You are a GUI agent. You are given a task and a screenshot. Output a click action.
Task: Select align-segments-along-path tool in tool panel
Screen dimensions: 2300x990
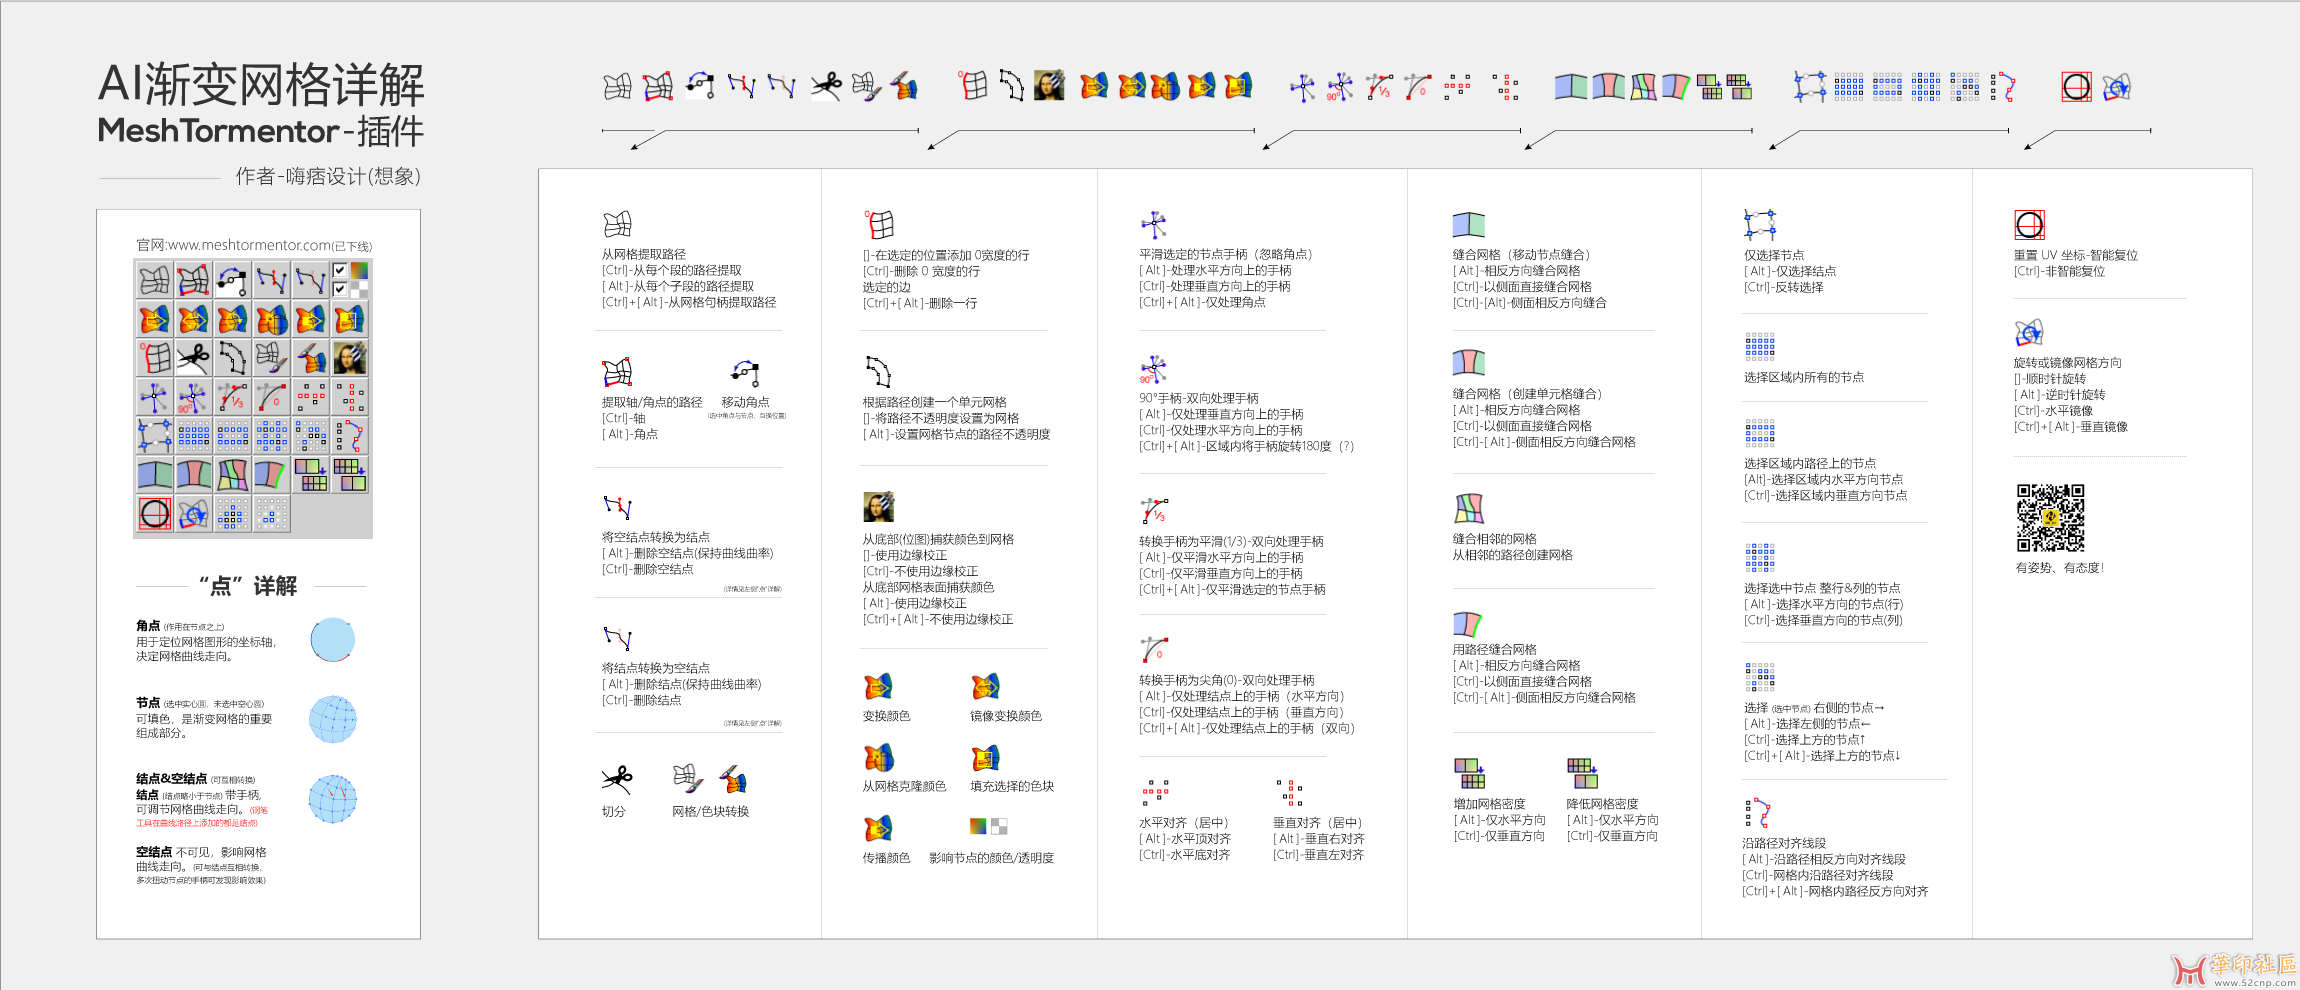pyautogui.click(x=349, y=436)
